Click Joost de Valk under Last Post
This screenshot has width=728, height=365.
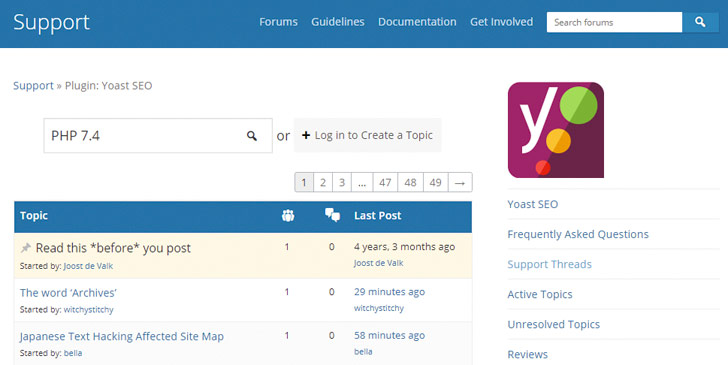pos(378,263)
